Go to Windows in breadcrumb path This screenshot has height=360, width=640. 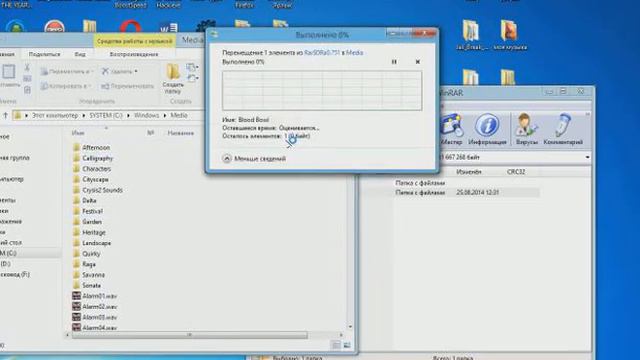[x=147, y=116]
